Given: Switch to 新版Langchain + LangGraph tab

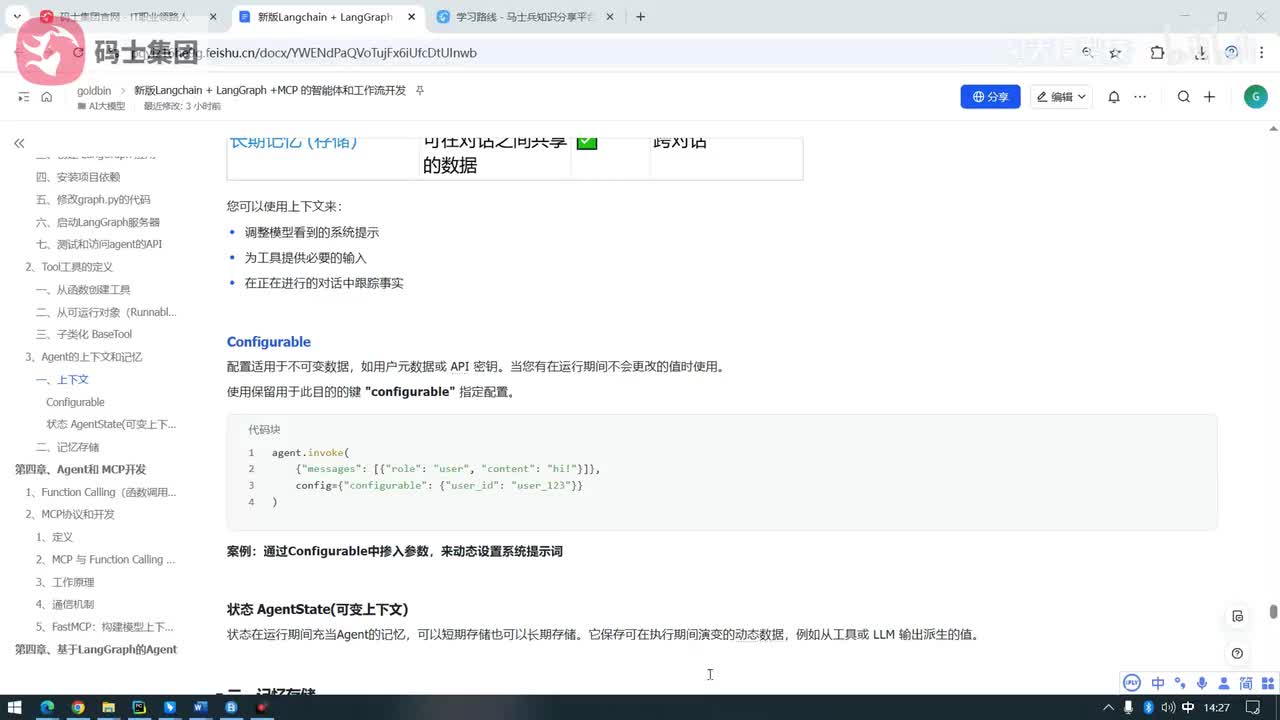Looking at the screenshot, I should (324, 17).
